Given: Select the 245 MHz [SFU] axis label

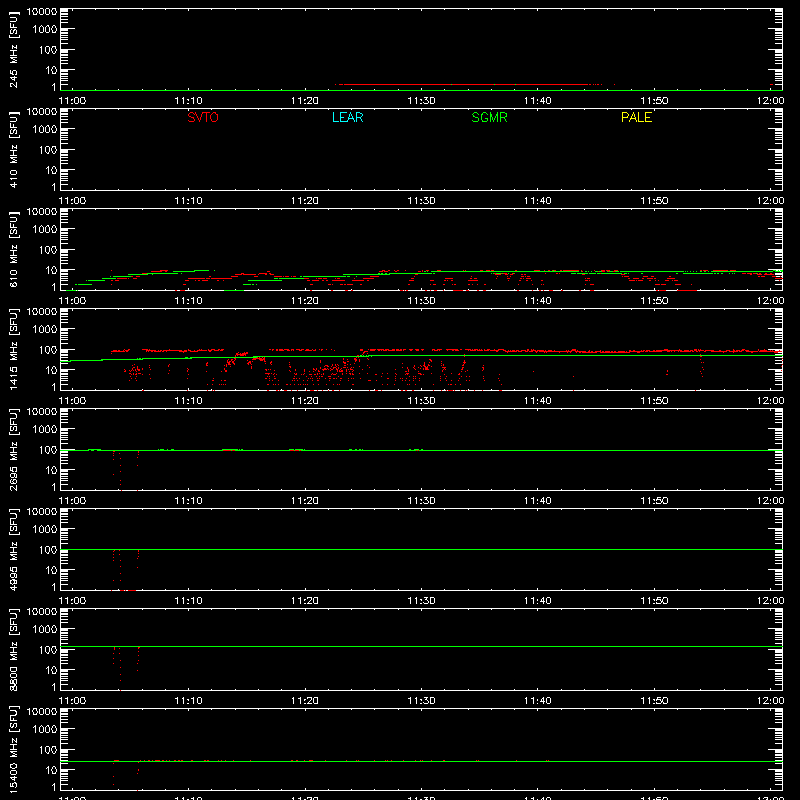Looking at the screenshot, I should point(13,49).
